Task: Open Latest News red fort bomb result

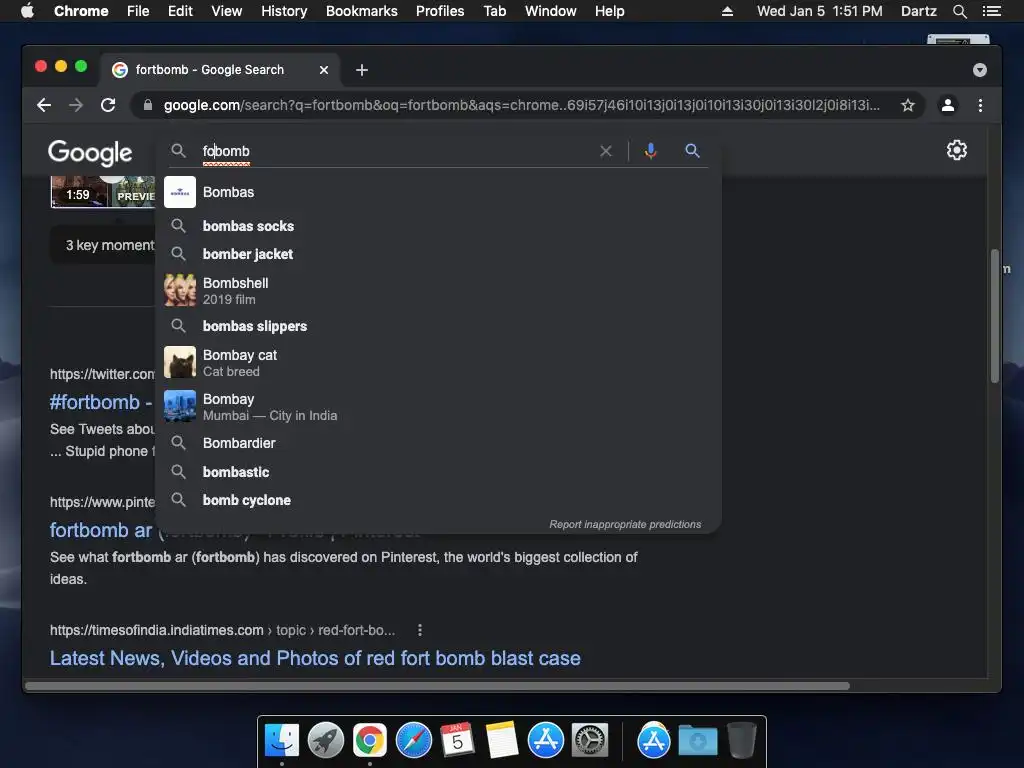Action: (315, 658)
